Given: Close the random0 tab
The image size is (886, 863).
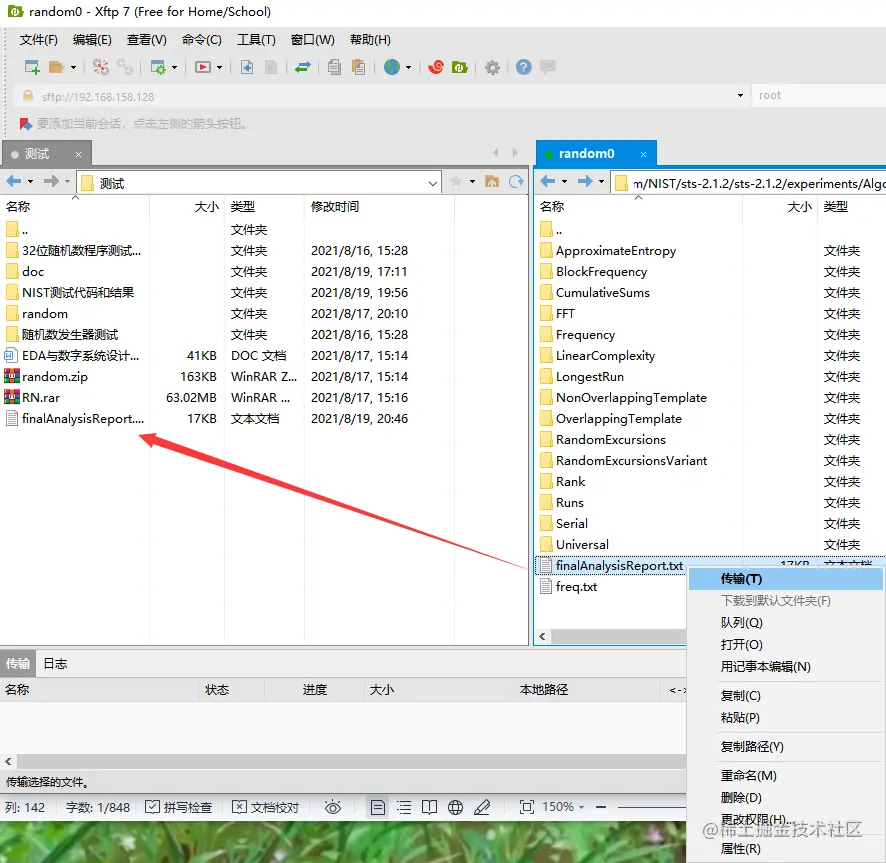Looking at the screenshot, I should click(x=643, y=154).
